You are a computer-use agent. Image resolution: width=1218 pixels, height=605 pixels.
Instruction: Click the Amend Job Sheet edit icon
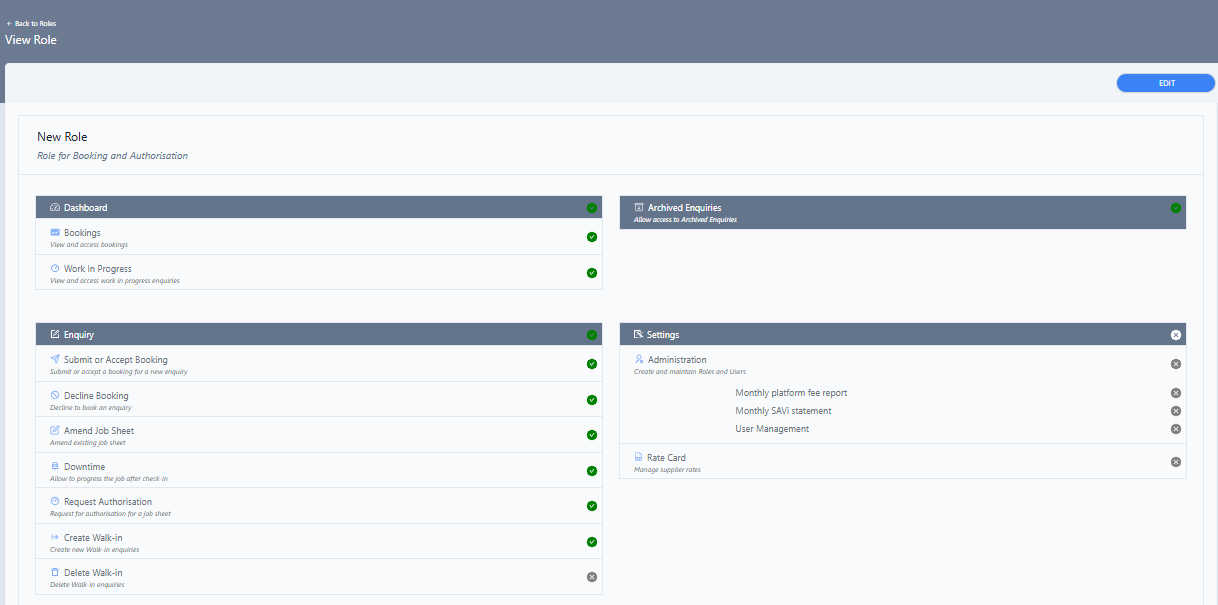[x=53, y=430]
